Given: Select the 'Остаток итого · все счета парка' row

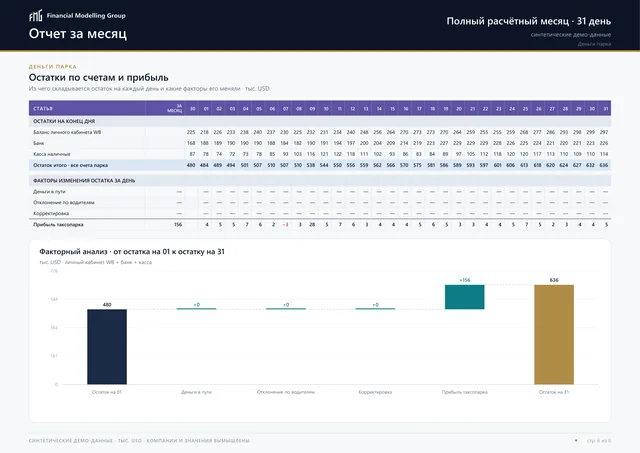Looking at the screenshot, I should pyautogui.click(x=320, y=165).
